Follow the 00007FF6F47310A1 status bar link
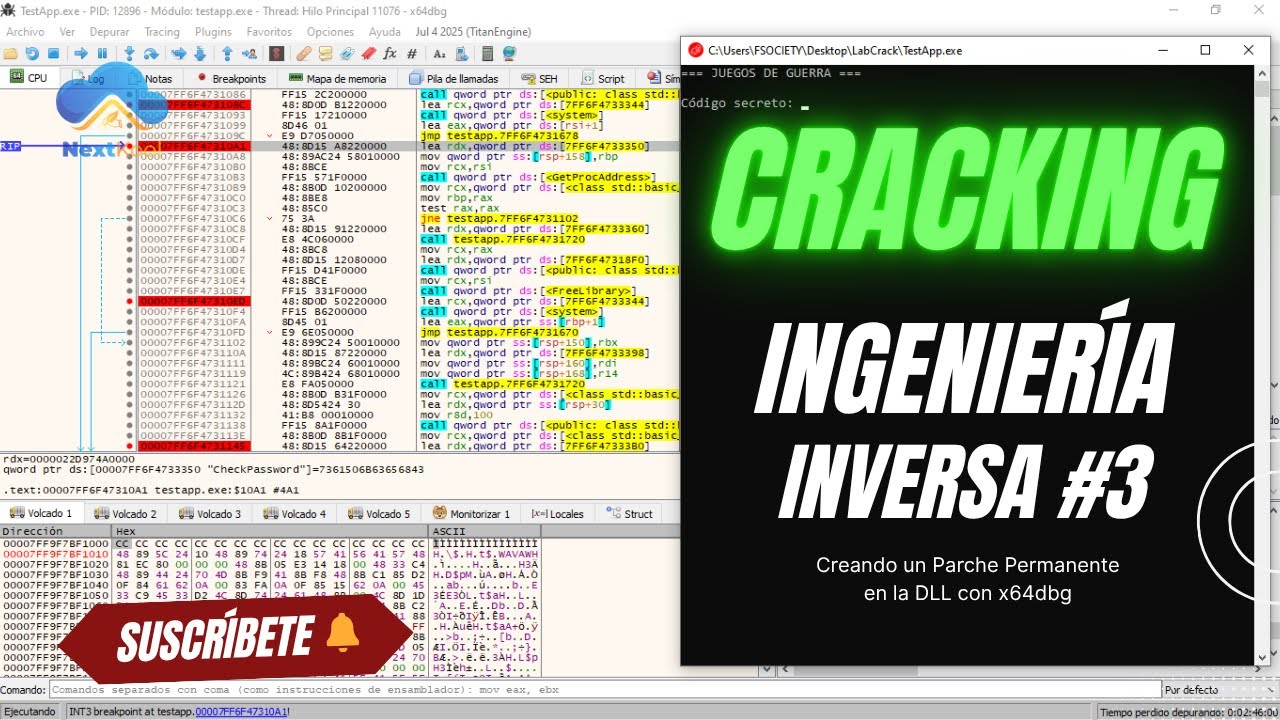This screenshot has width=1280, height=720. [242, 711]
